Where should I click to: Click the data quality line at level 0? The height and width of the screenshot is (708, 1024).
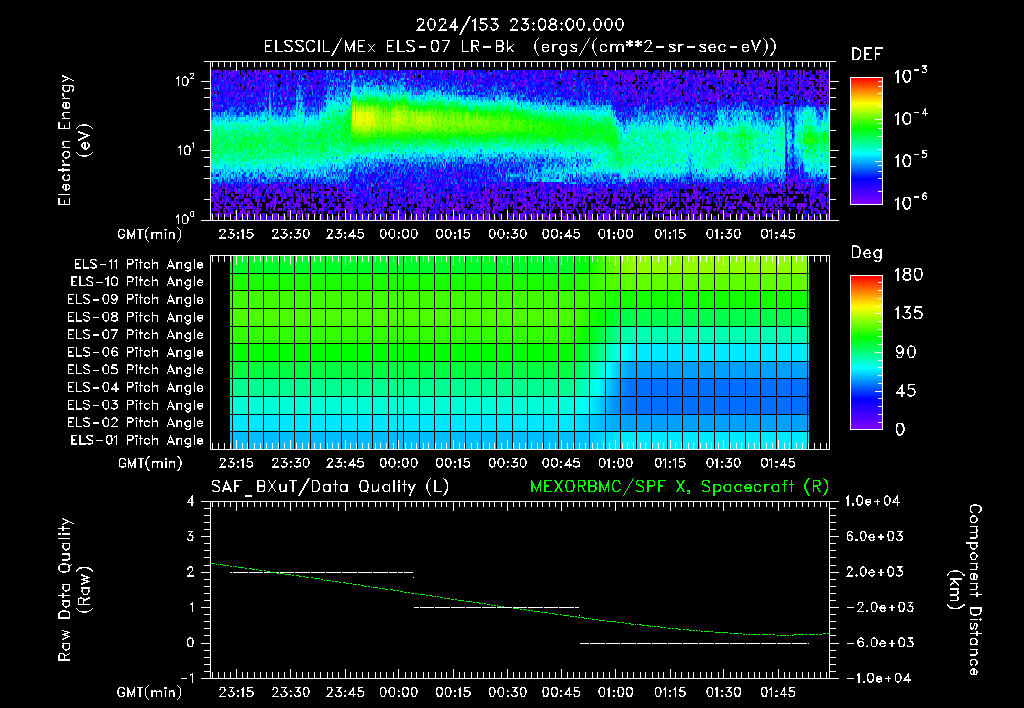tap(694, 643)
